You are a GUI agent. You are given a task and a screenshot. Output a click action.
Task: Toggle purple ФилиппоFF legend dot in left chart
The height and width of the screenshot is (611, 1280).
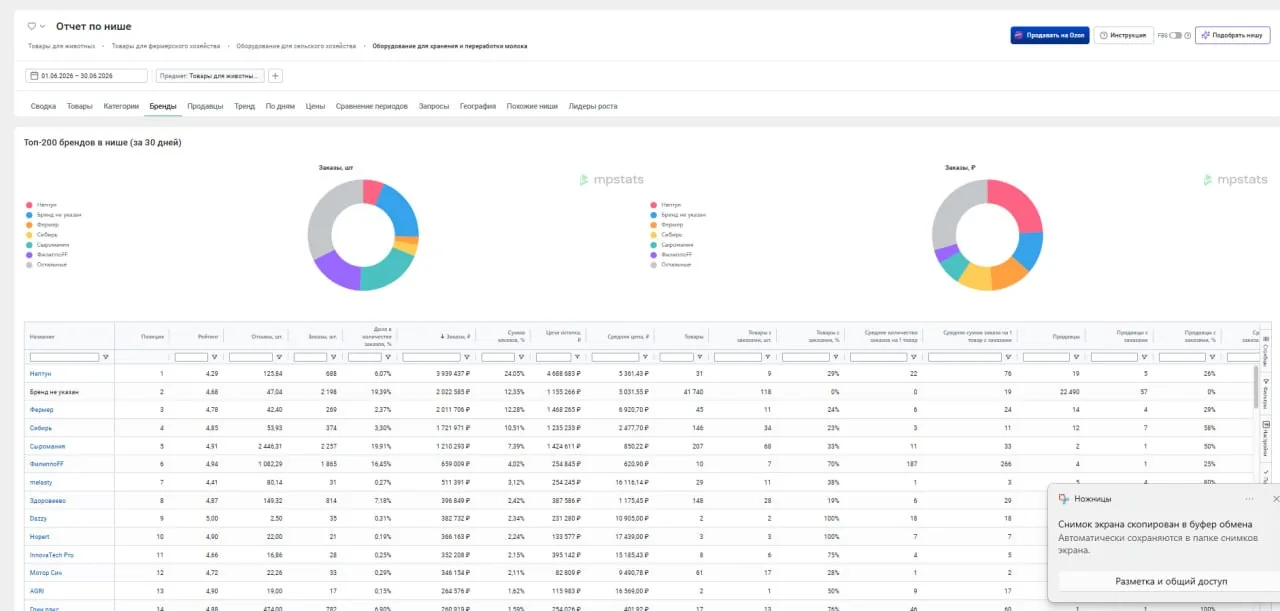29,255
